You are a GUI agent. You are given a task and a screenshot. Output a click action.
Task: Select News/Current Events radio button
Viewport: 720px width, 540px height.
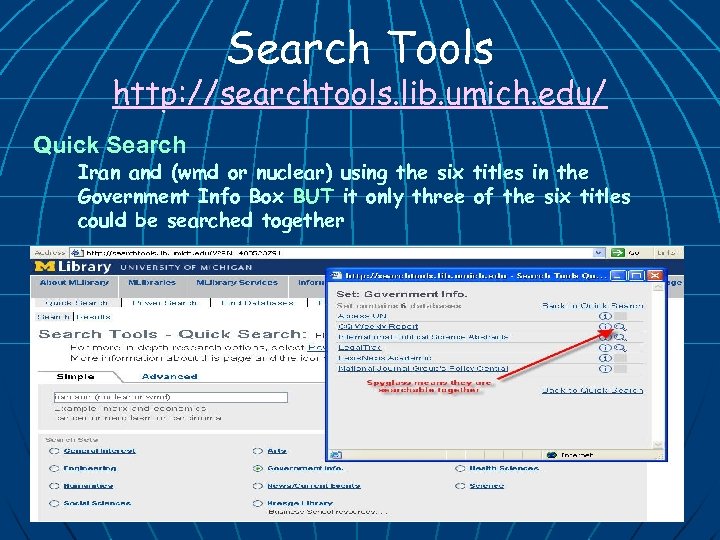point(258,486)
